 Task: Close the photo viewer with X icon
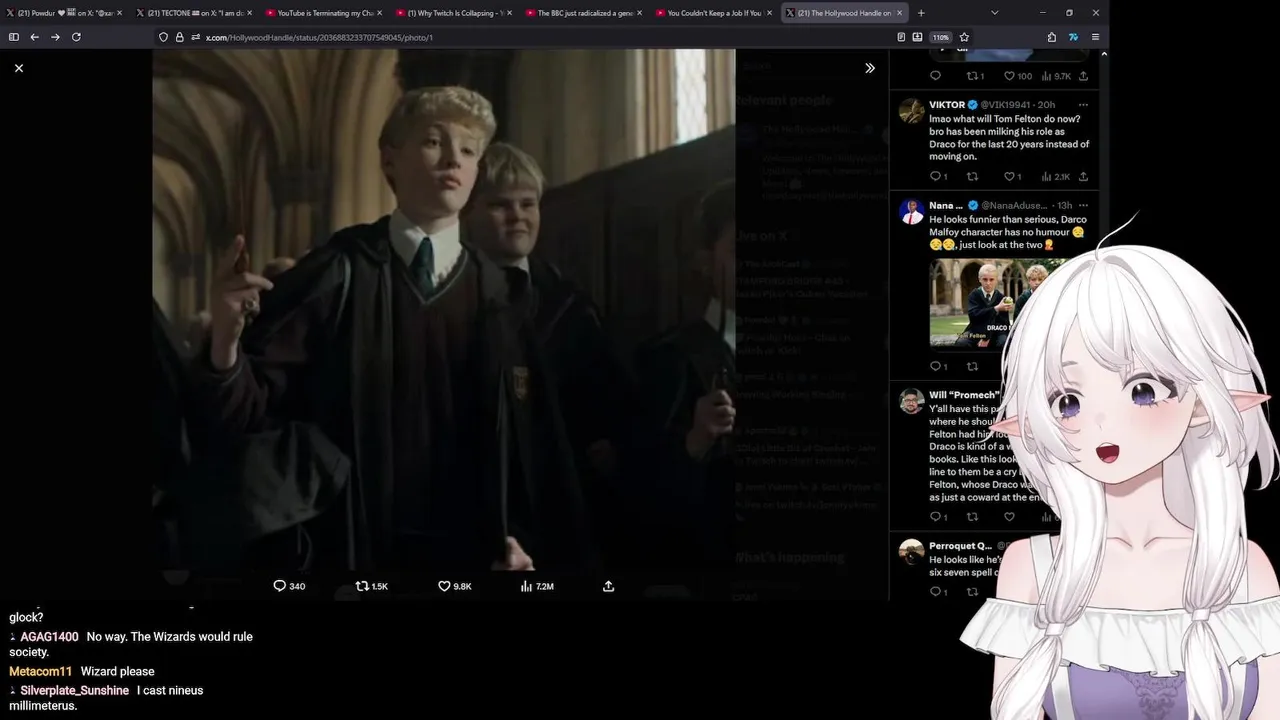pyautogui.click(x=19, y=68)
